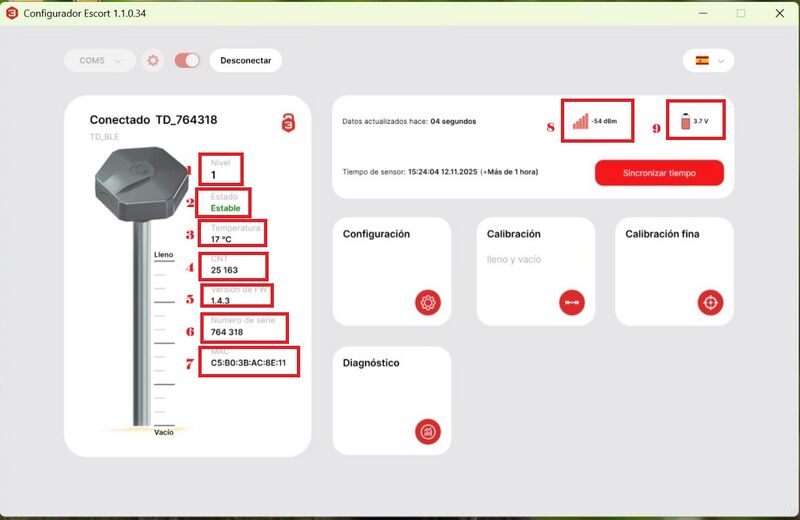The image size is (800, 520).
Task: Open the COM5 port dropdown
Action: point(100,61)
